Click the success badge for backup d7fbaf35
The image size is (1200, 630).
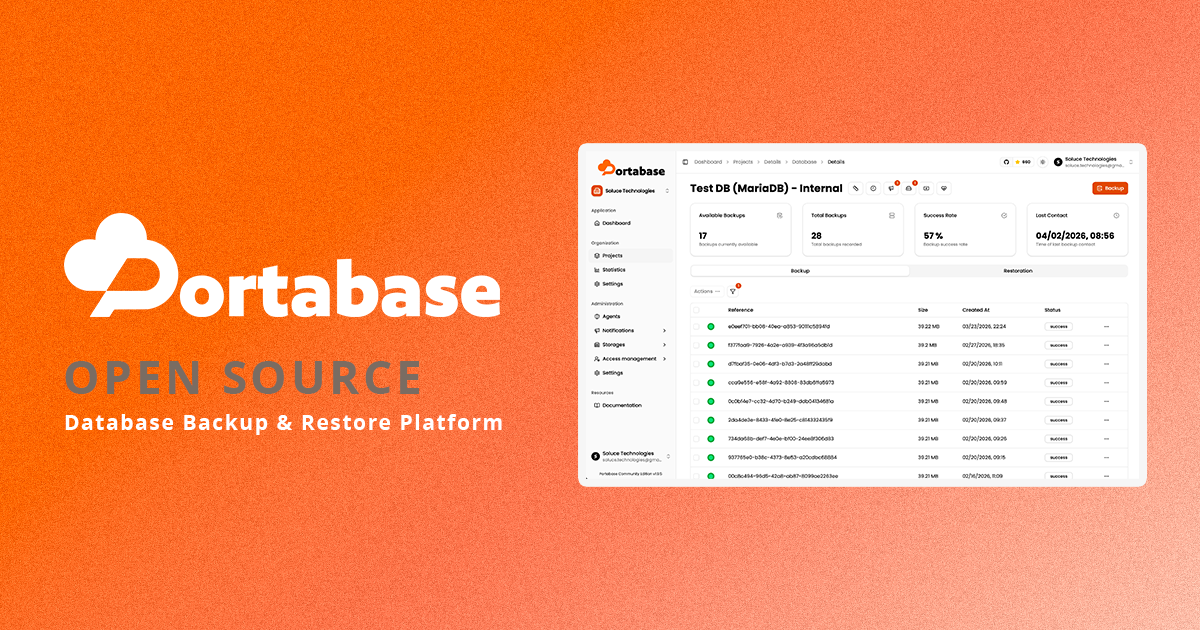[1058, 364]
